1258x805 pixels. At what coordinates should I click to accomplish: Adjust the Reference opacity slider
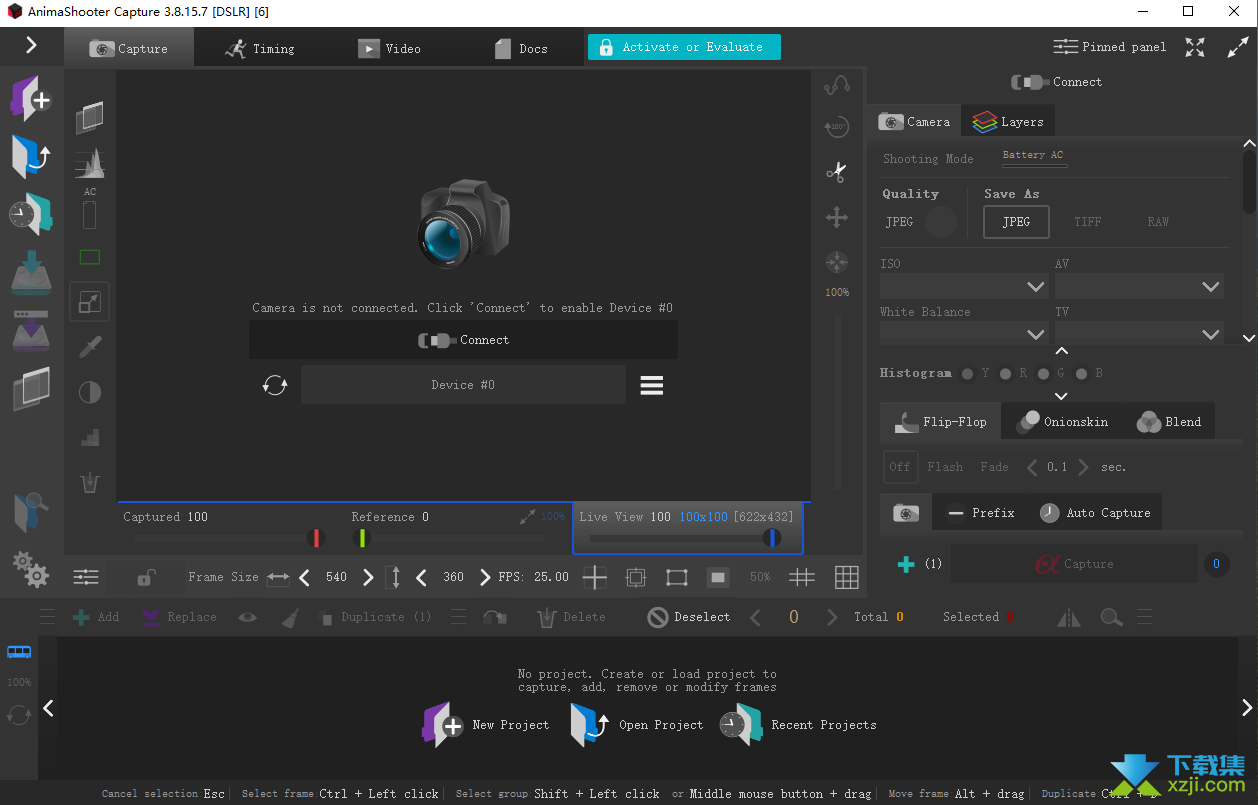[448, 538]
